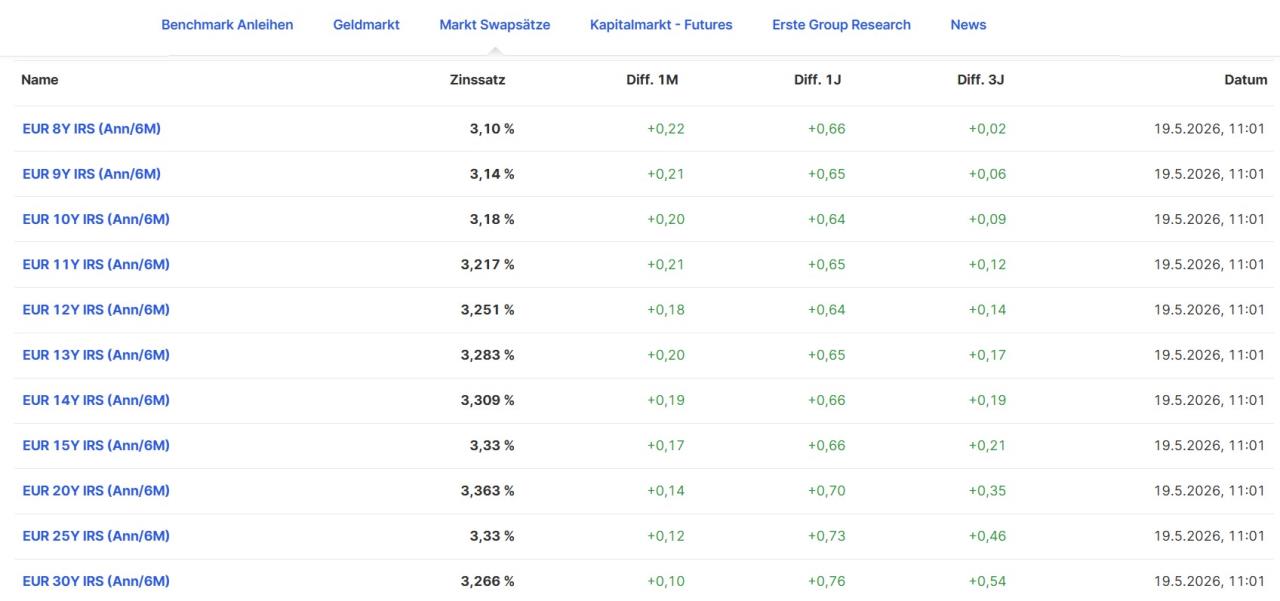Open Kapitalmarkt - Futures tab
The height and width of the screenshot is (601, 1280).
[x=661, y=25]
